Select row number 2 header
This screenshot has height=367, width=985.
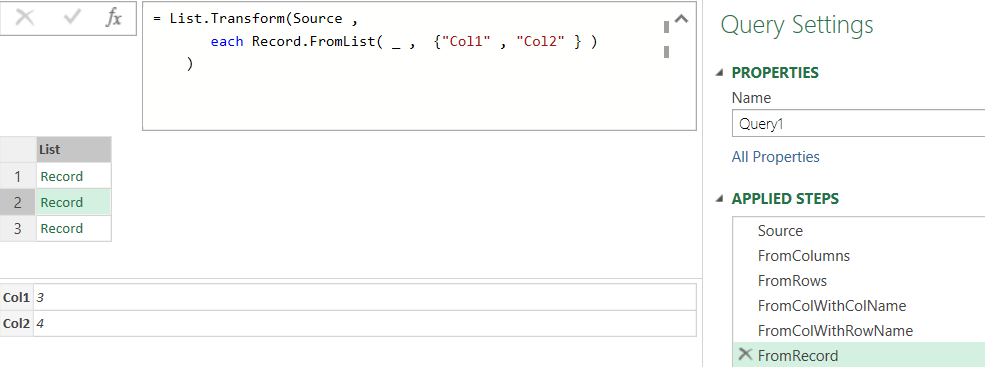point(18,202)
